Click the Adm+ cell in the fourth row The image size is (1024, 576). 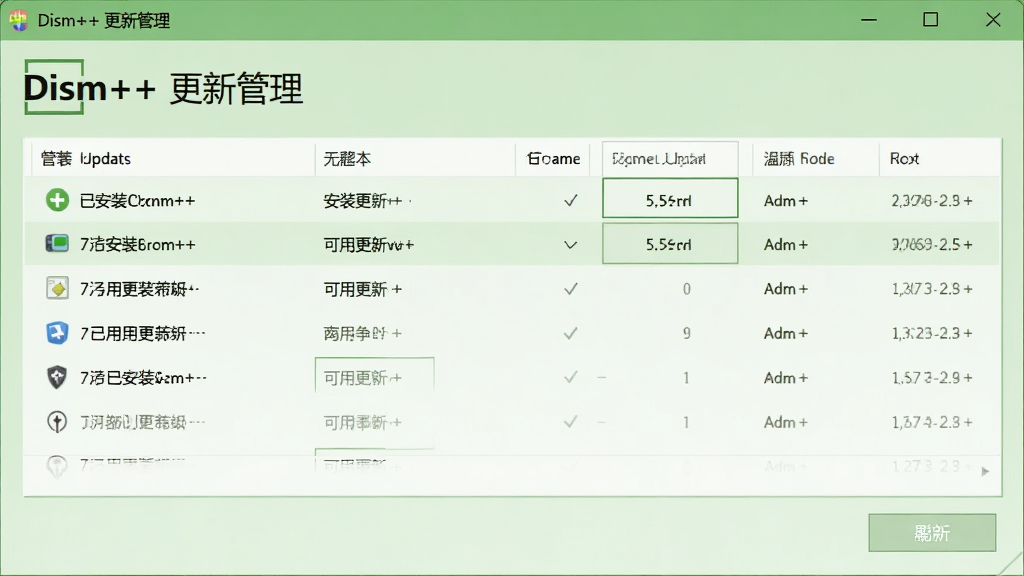(786, 333)
